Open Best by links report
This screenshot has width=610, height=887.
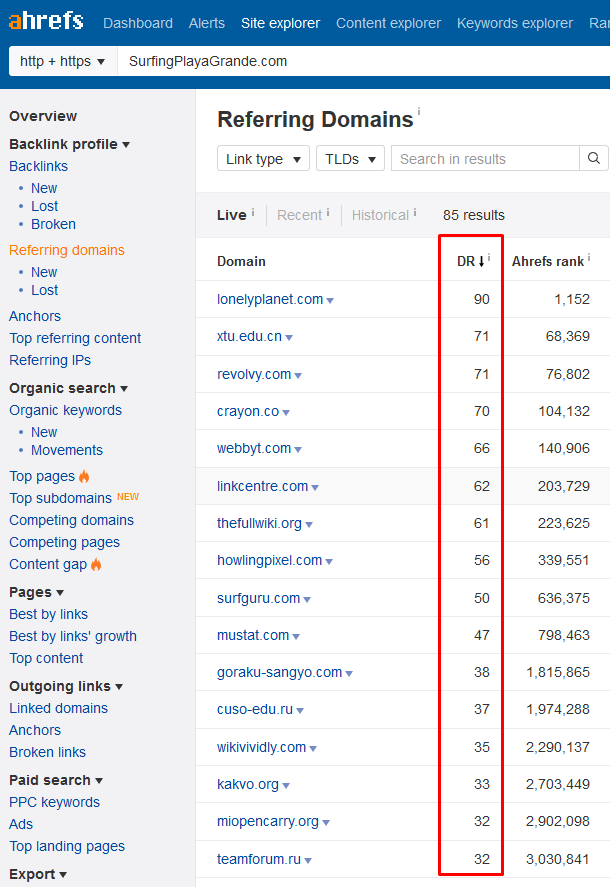pyautogui.click(x=49, y=614)
